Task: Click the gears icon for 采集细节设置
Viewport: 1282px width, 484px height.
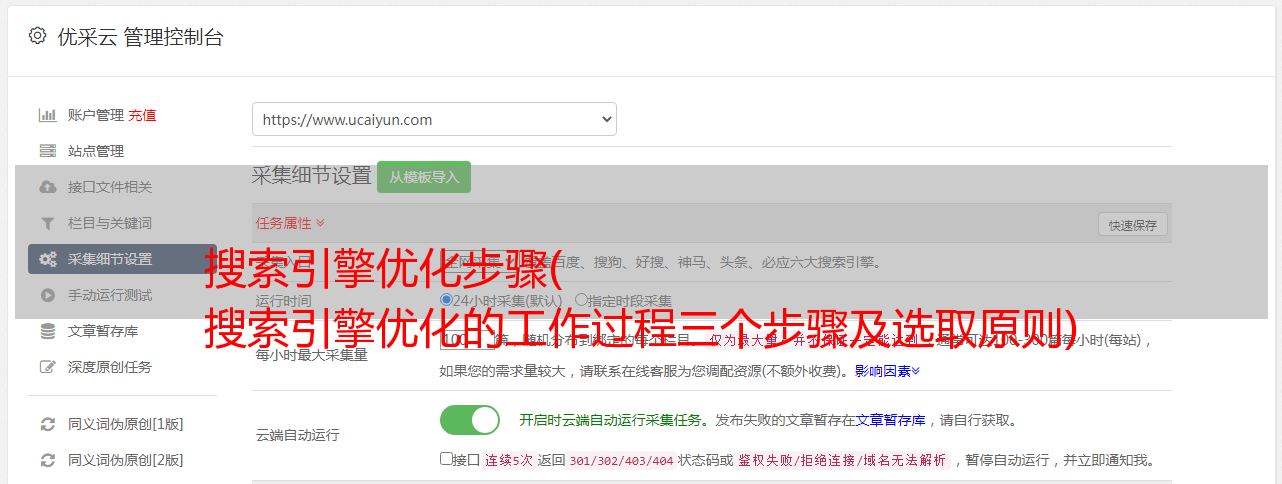Action: [47, 259]
